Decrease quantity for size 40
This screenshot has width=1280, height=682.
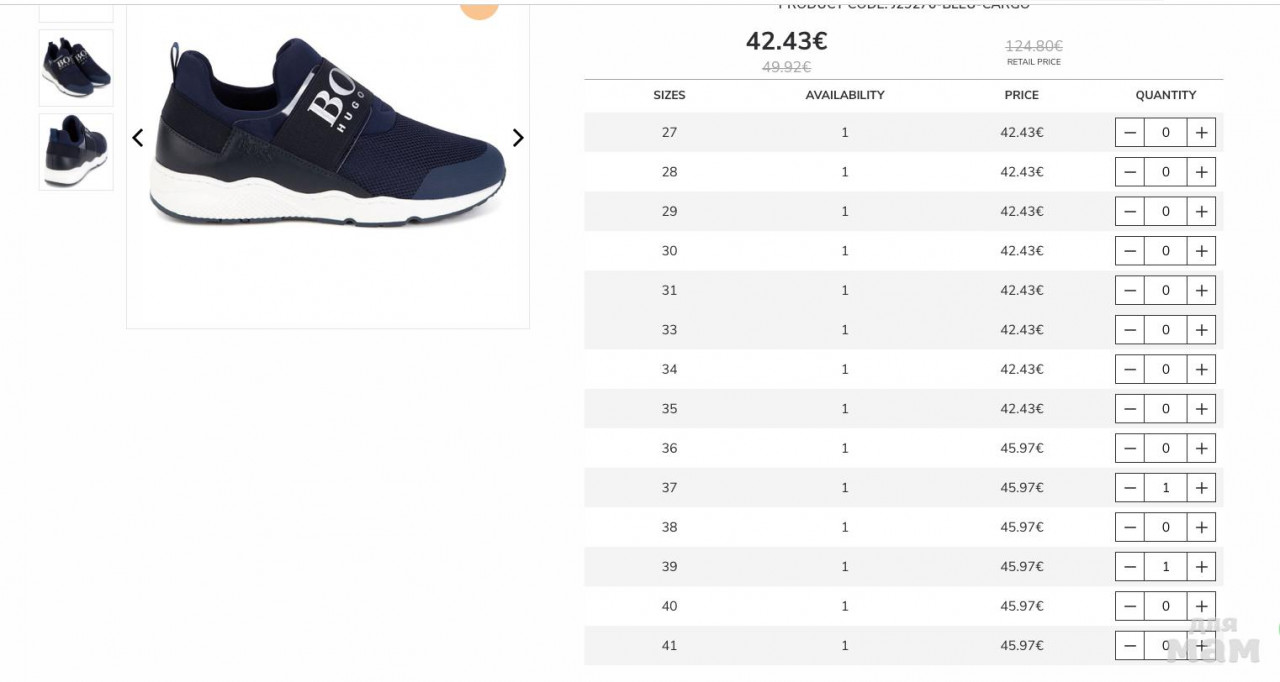1130,606
